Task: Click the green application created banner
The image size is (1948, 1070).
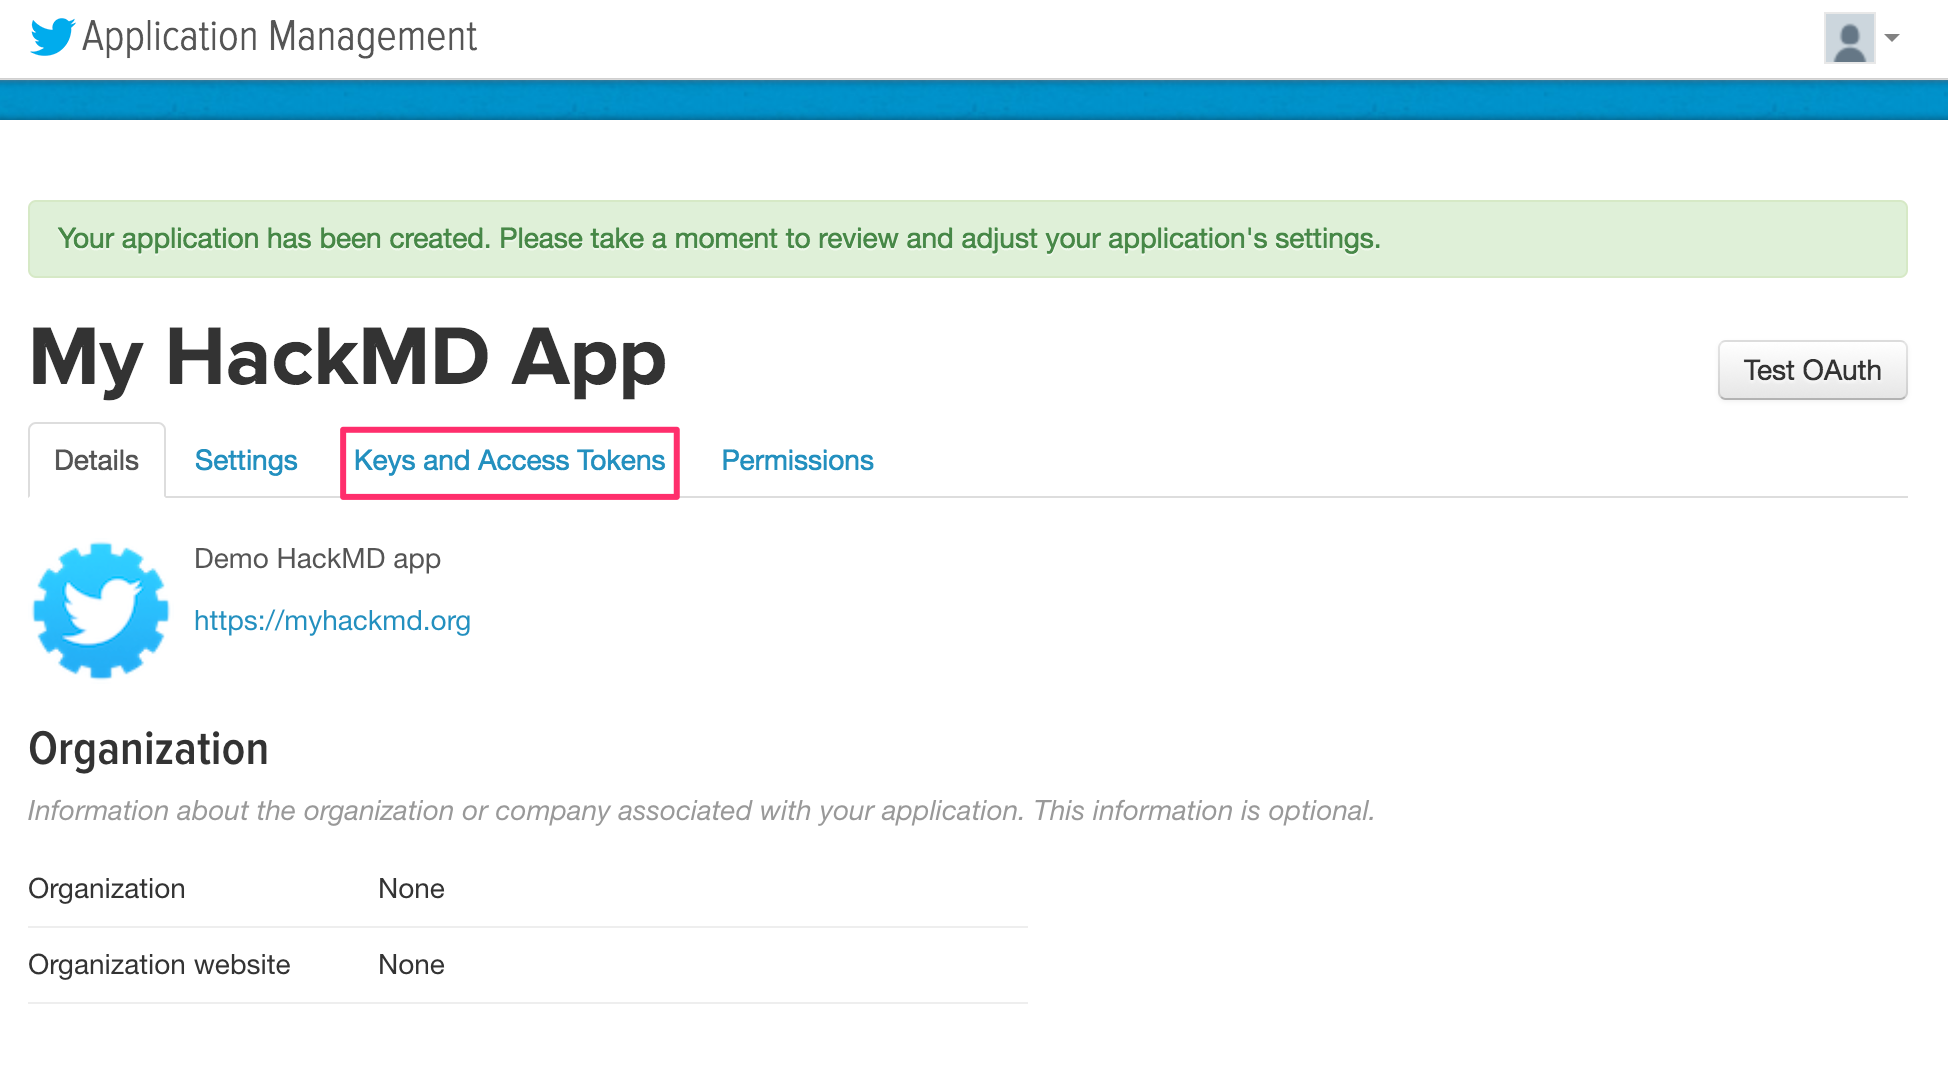Action: click(967, 239)
